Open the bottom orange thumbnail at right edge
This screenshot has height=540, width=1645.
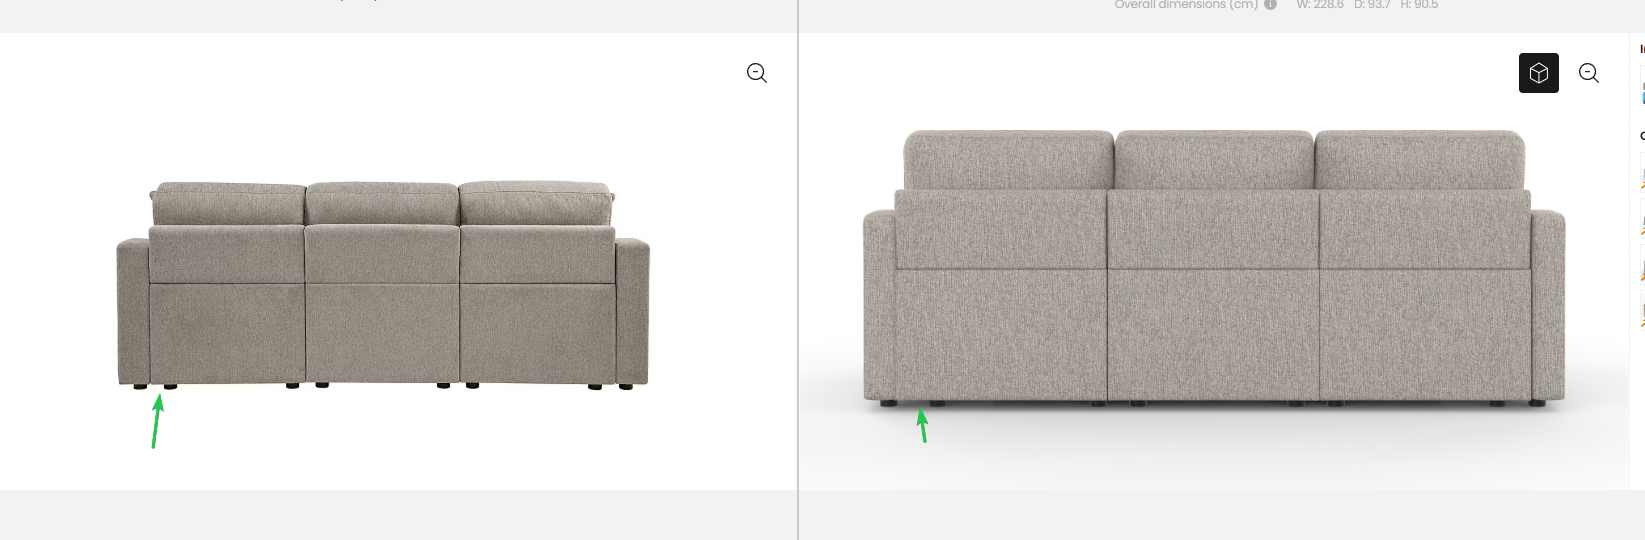point(1642,316)
